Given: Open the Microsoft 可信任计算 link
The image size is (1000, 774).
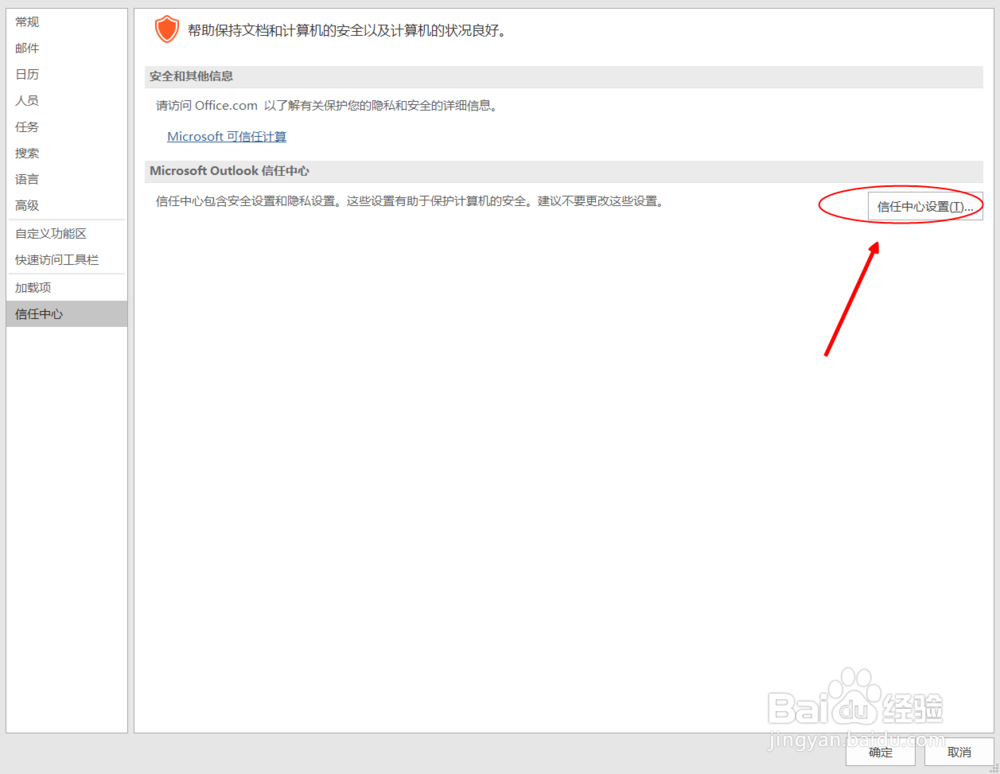Looking at the screenshot, I should (226, 136).
